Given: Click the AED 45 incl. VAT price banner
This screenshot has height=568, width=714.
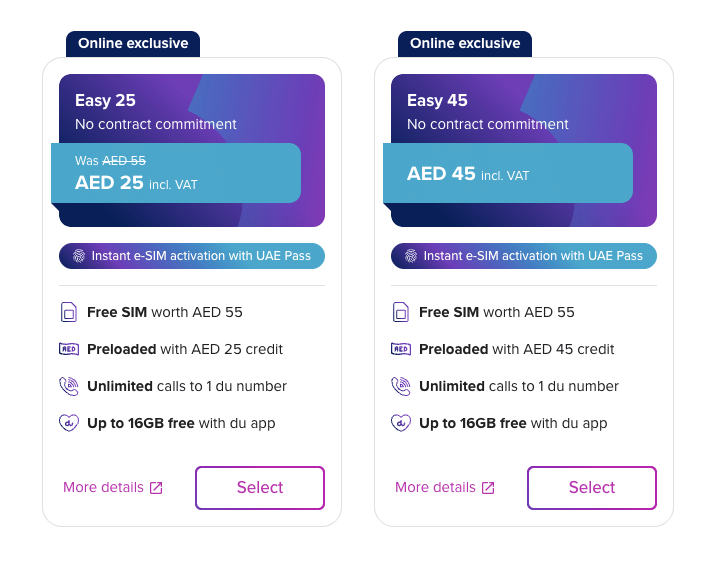Looking at the screenshot, I should [508, 173].
